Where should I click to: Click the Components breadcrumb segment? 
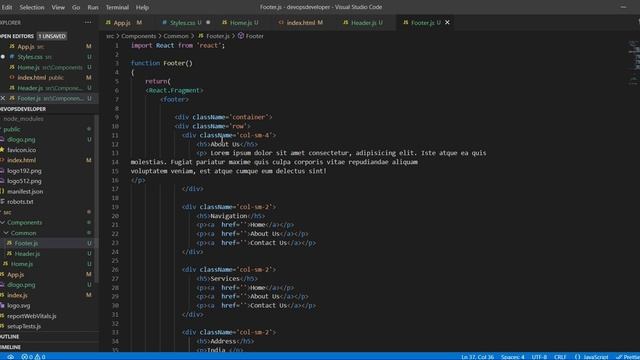point(138,36)
